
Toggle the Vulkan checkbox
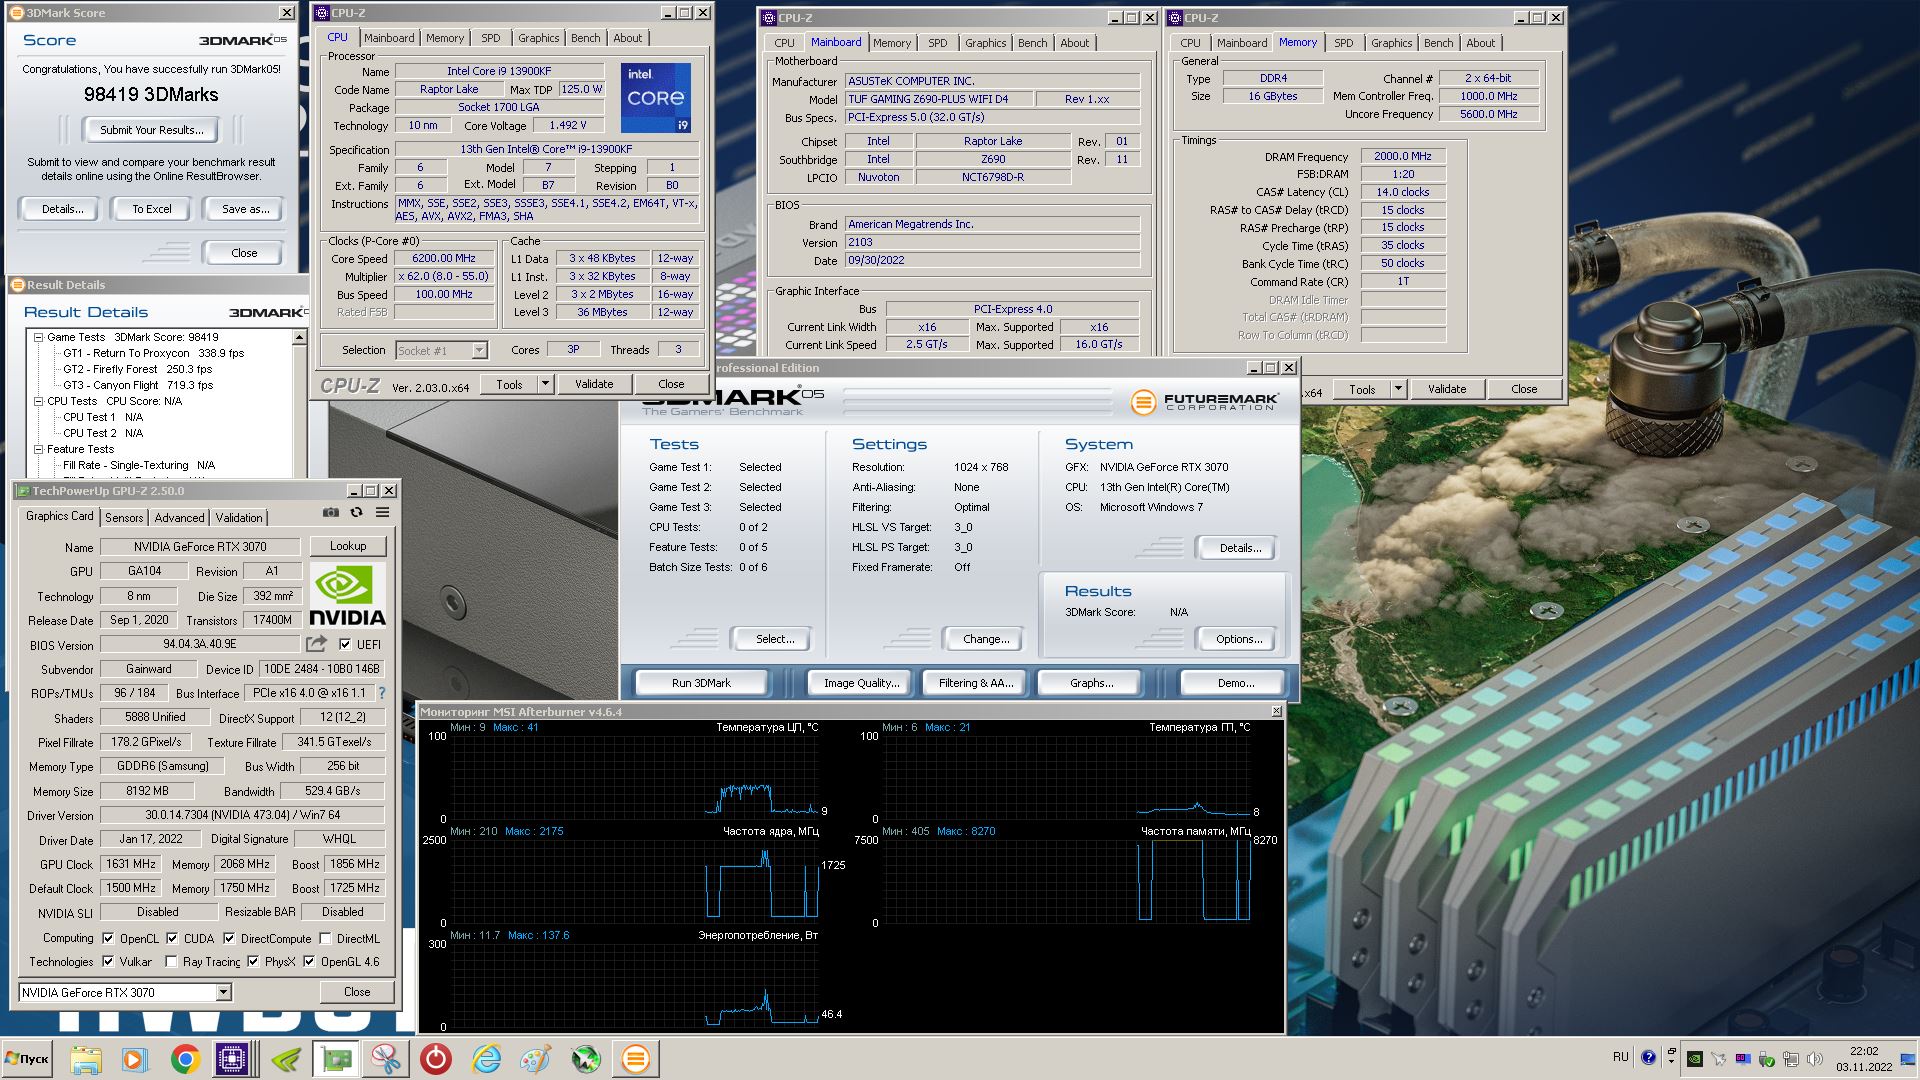pyautogui.click(x=108, y=961)
